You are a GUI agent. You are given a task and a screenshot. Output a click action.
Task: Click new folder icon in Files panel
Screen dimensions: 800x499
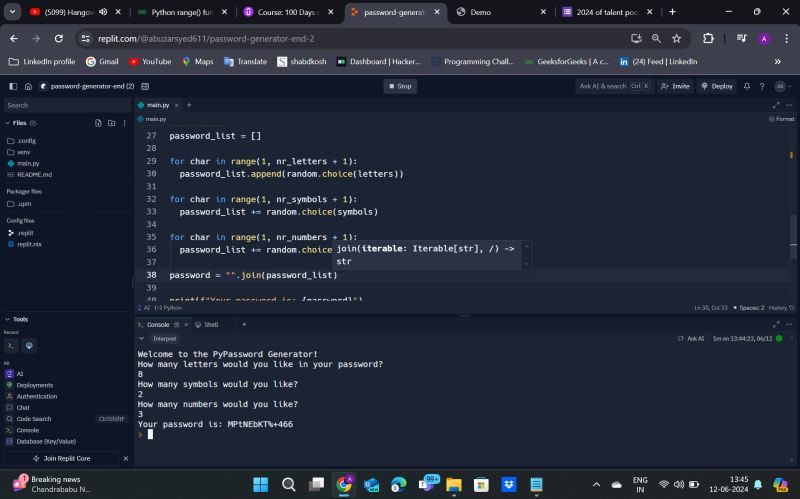pyautogui.click(x=110, y=123)
